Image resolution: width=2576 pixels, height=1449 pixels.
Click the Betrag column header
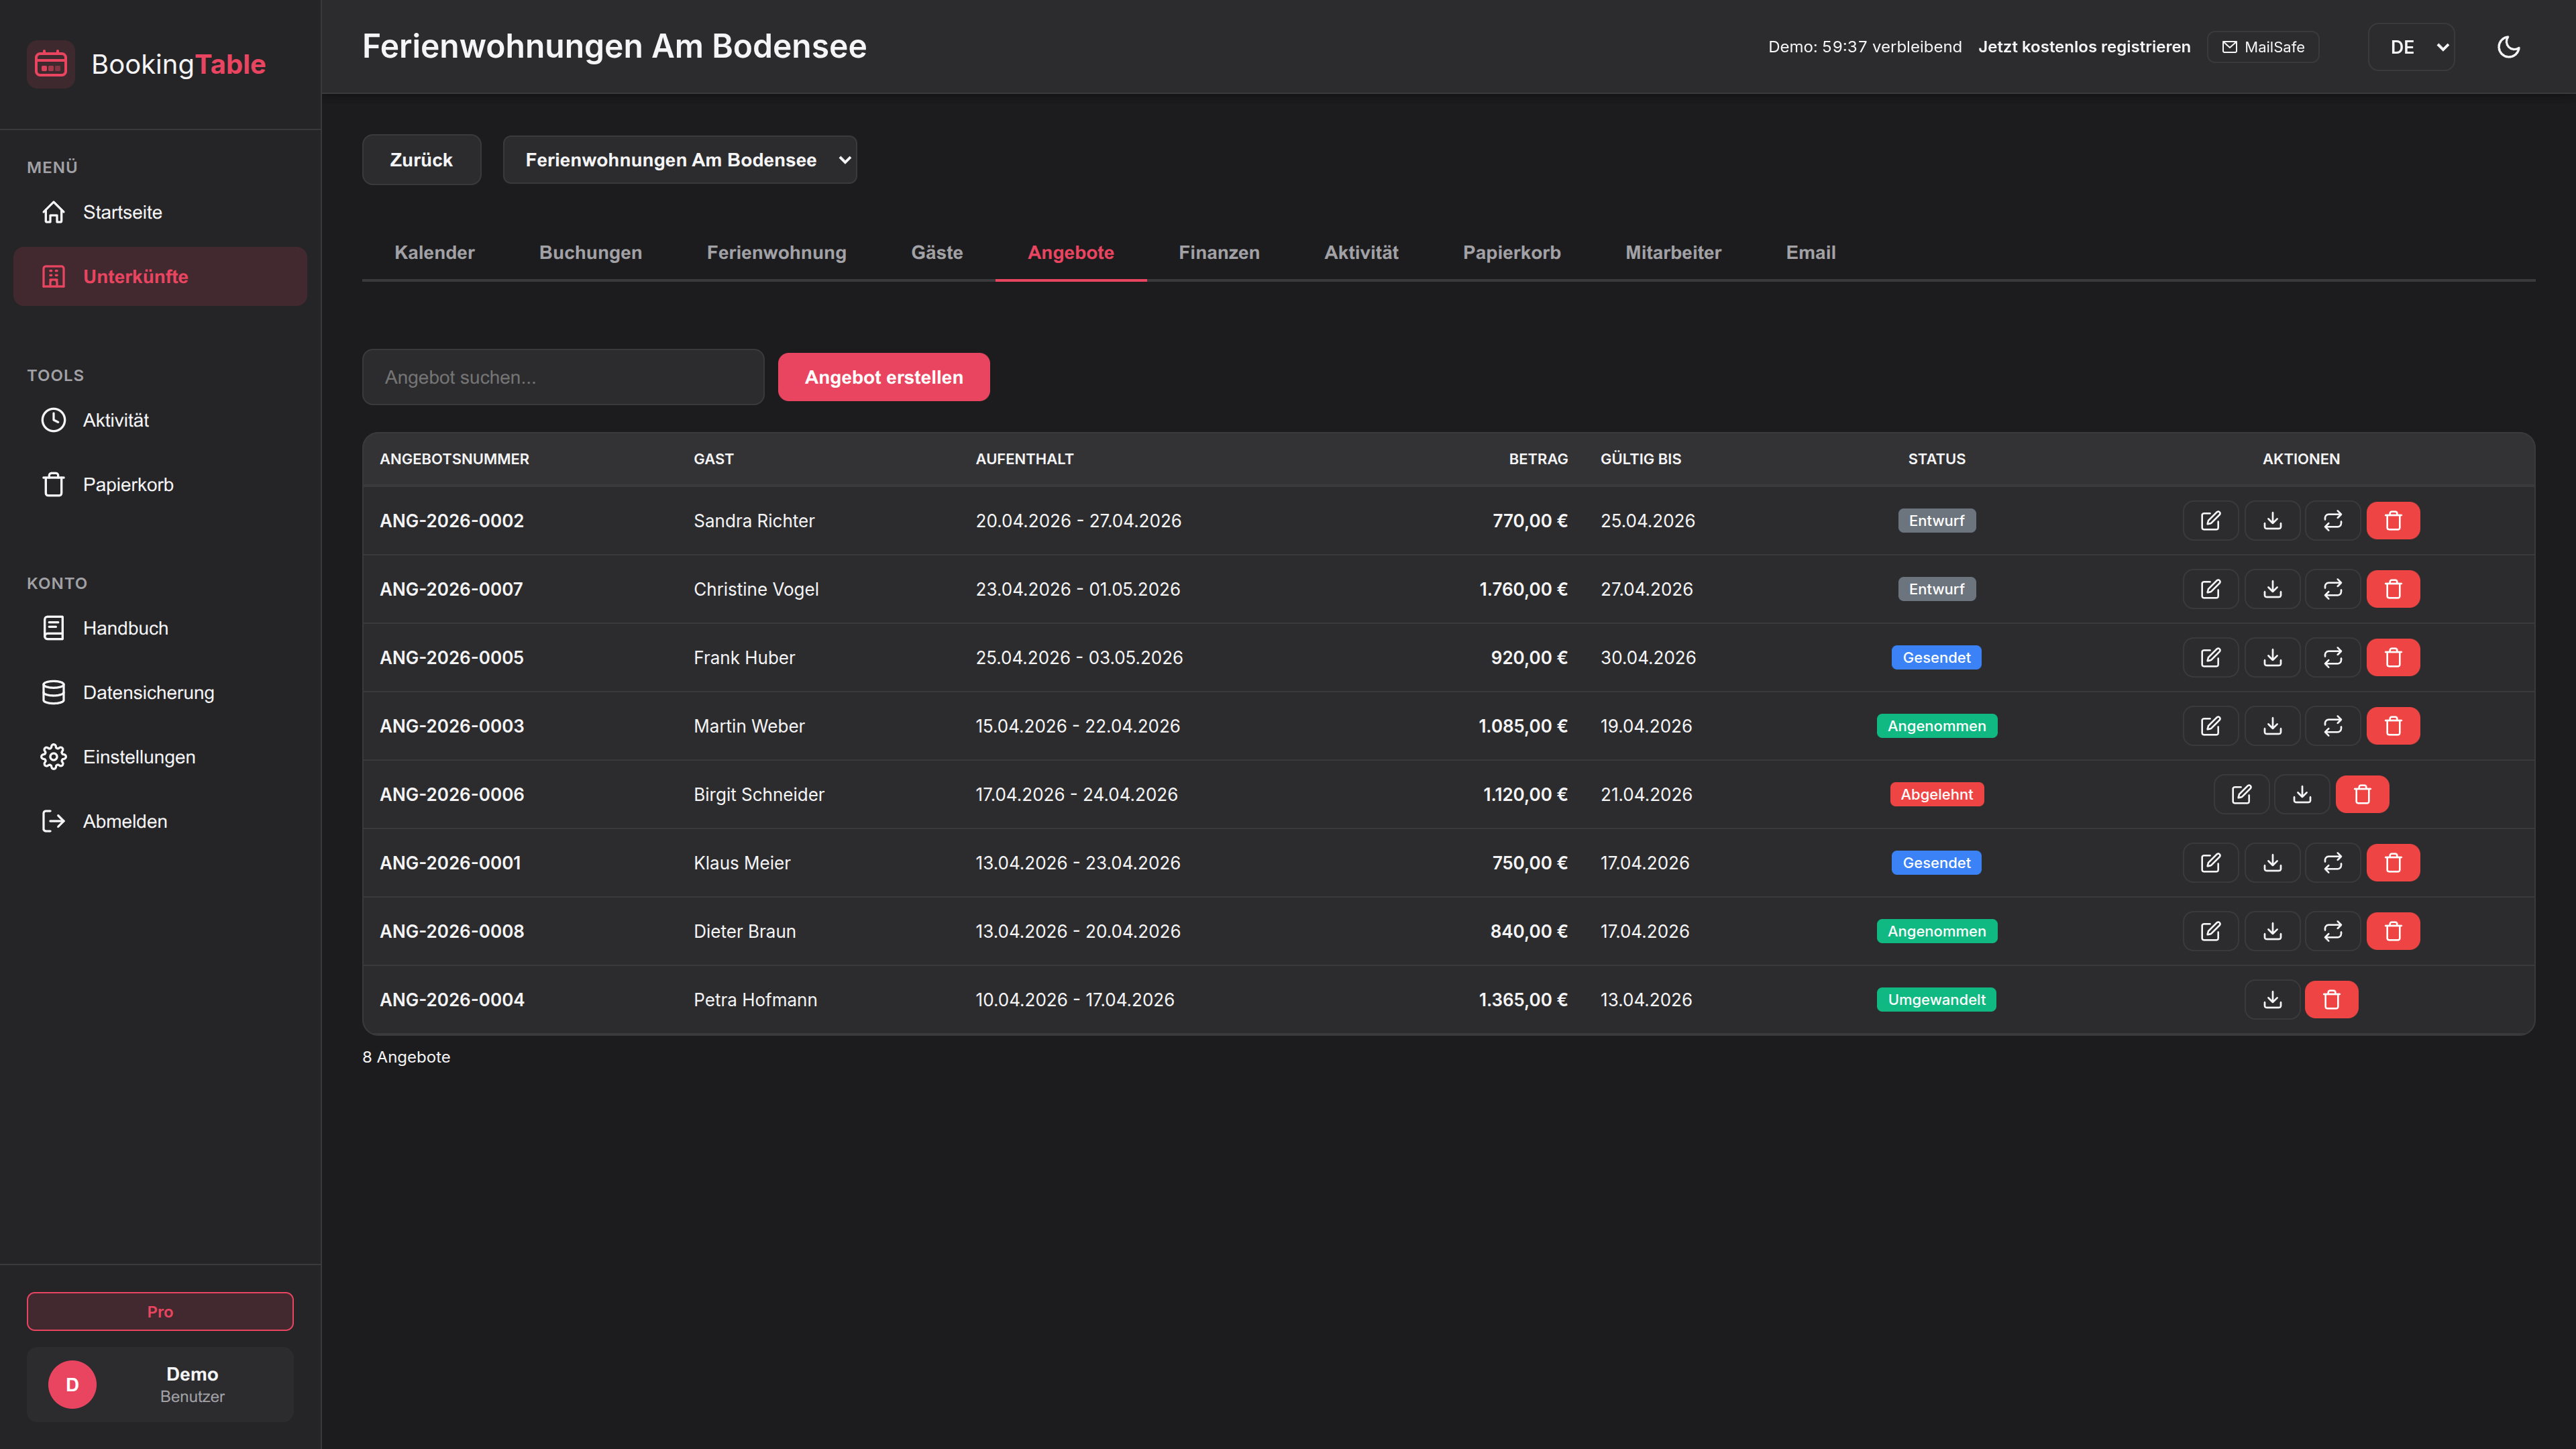(x=1538, y=459)
